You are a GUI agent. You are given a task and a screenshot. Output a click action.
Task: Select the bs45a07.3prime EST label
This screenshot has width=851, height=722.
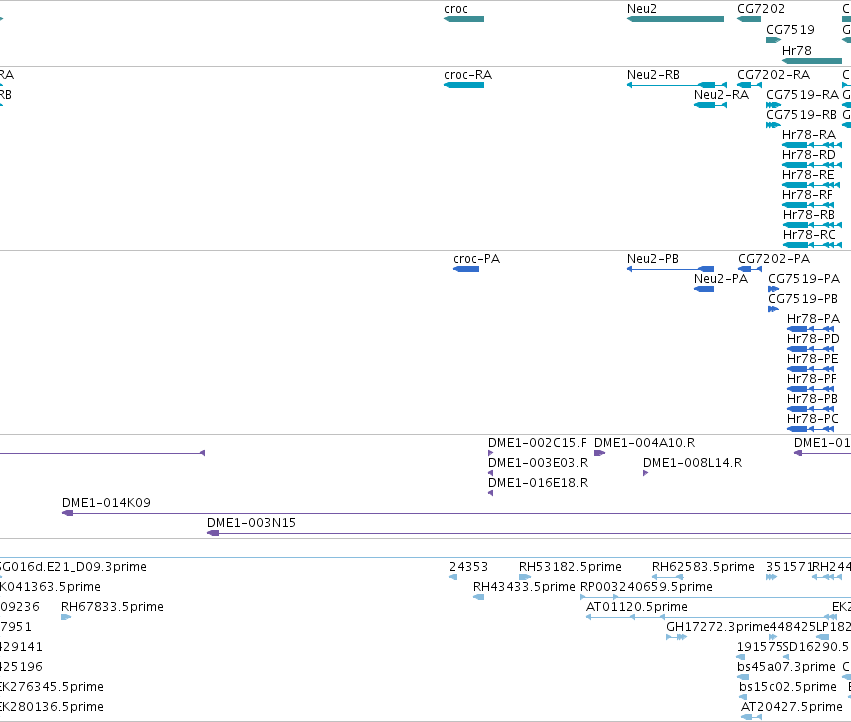point(786,667)
